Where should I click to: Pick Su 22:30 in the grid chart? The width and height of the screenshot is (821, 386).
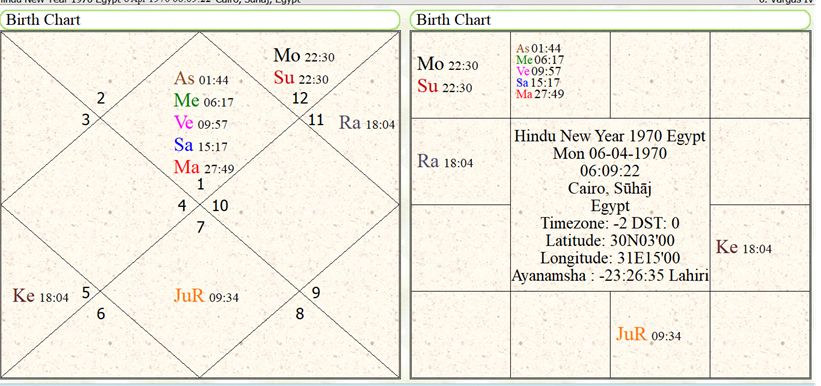coord(445,85)
